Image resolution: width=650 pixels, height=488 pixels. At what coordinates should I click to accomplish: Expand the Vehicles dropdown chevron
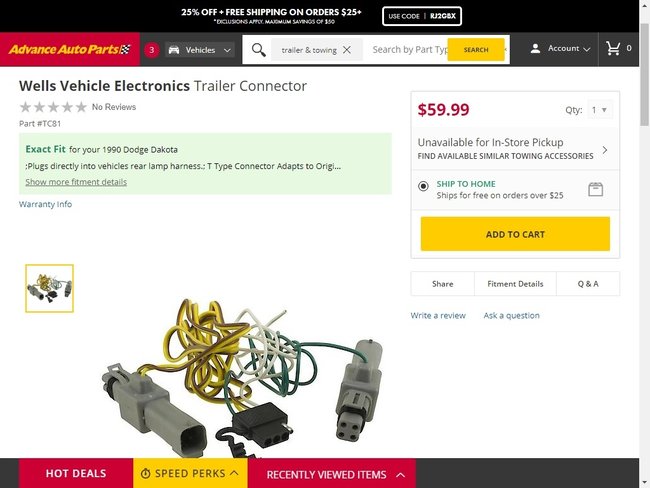[x=228, y=49]
